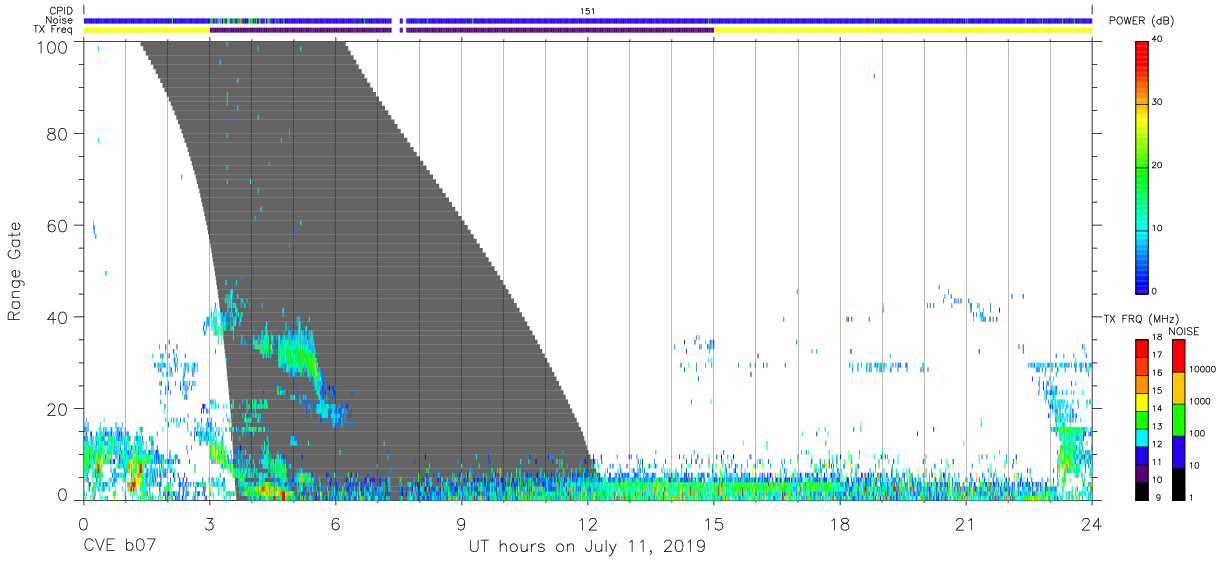Click the POWER (dB) colorbar title
The width and height of the screenshot is (1228, 567).
(x=1143, y=21)
